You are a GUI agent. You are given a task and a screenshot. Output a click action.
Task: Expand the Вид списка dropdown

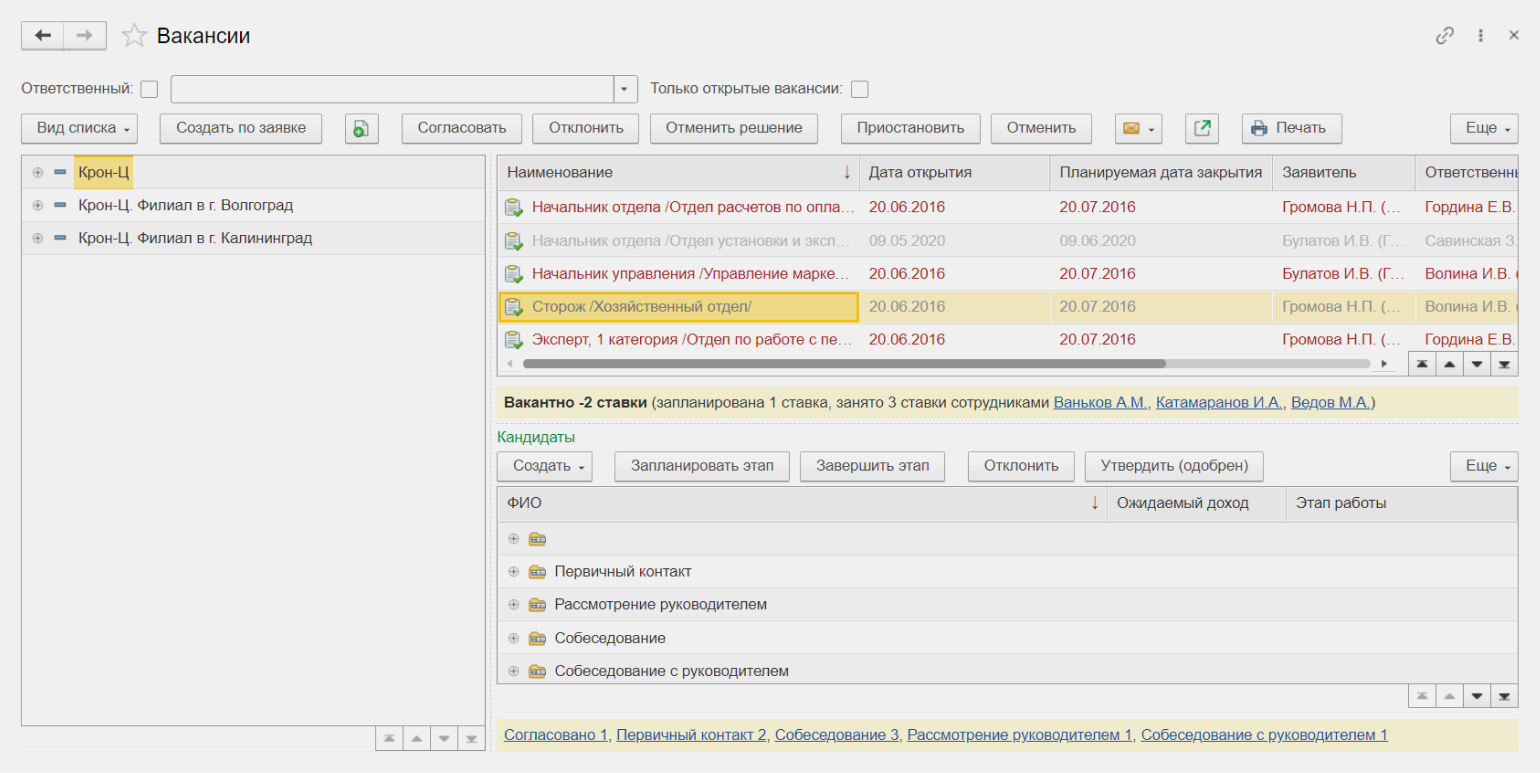[79, 128]
